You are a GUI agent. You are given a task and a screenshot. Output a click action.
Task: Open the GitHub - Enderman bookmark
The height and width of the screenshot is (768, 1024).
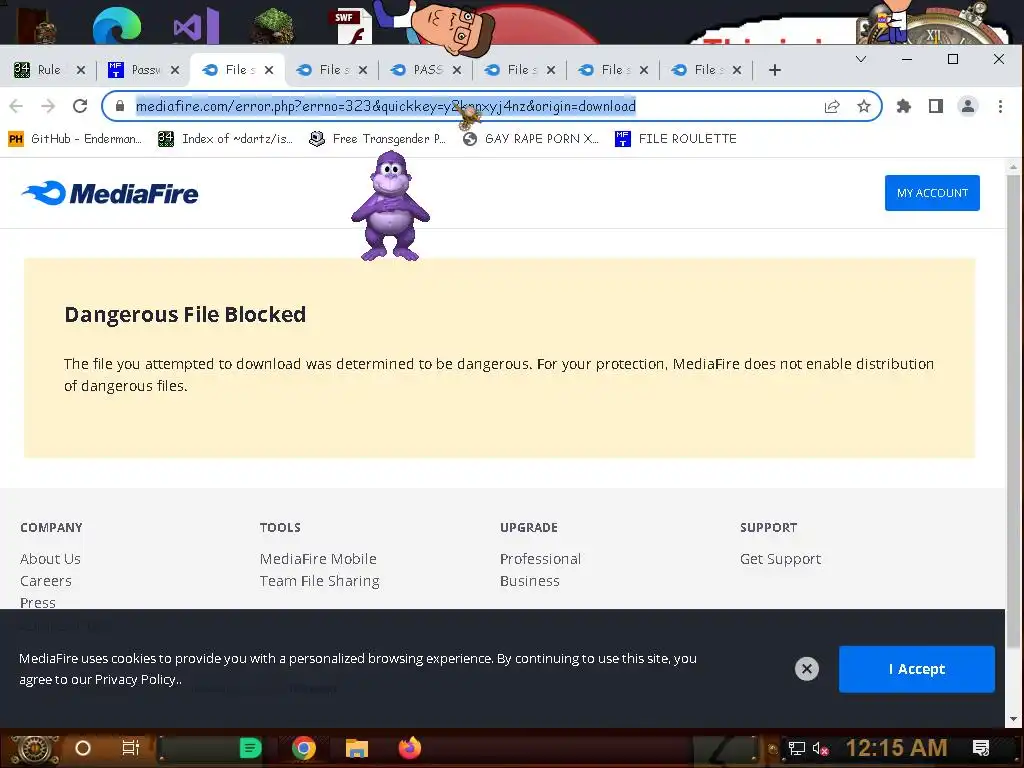75,139
